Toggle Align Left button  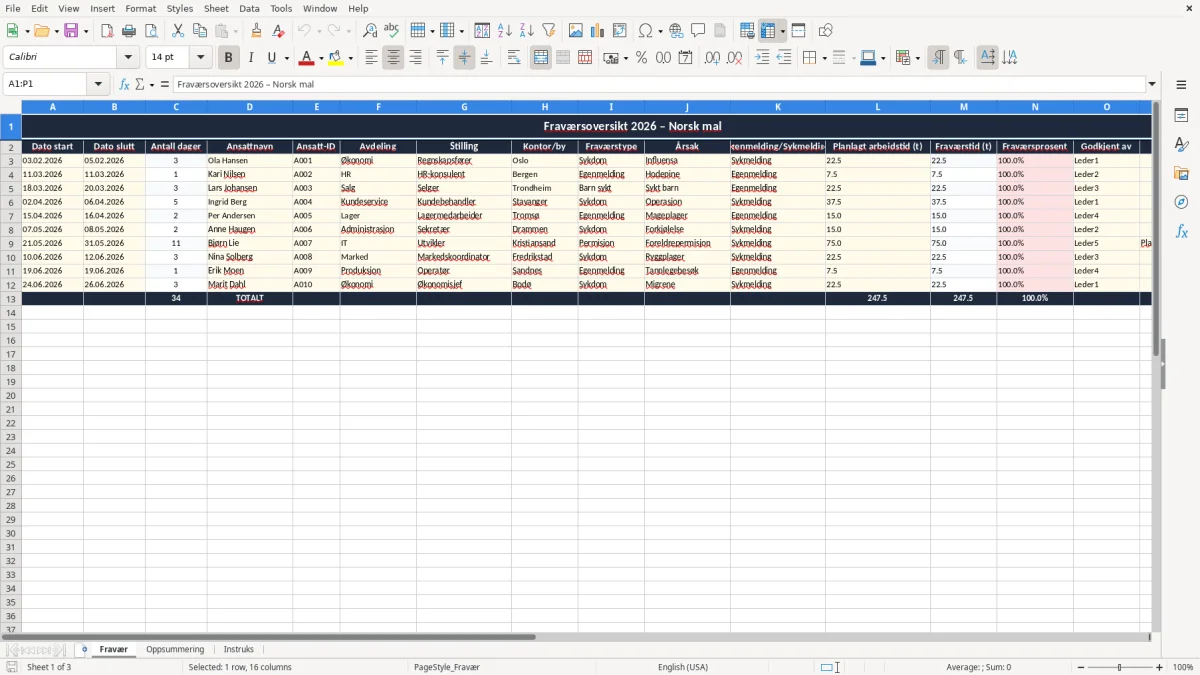(x=371, y=58)
